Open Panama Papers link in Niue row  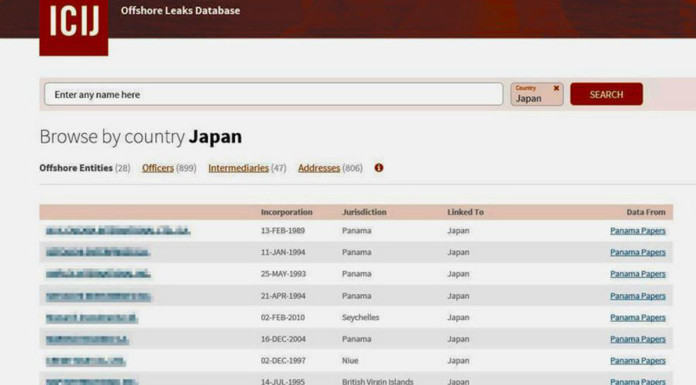coord(638,361)
